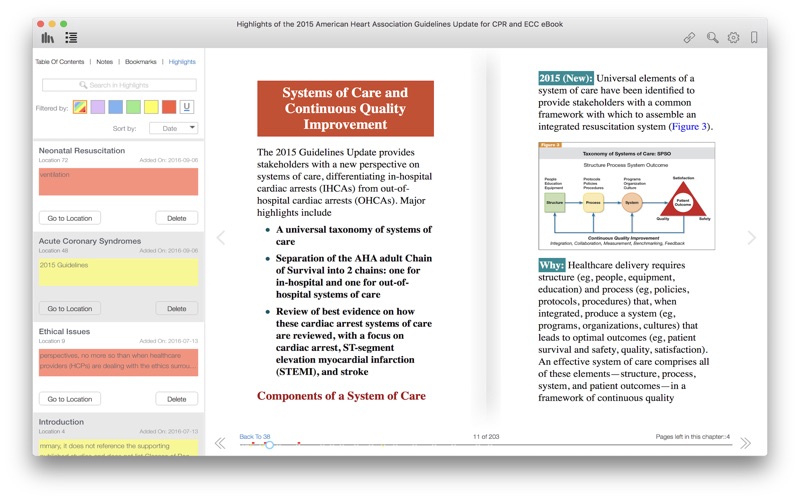The image size is (800, 500).
Task: Go to Location for Neonatal Resuscitation
Action: 70,218
